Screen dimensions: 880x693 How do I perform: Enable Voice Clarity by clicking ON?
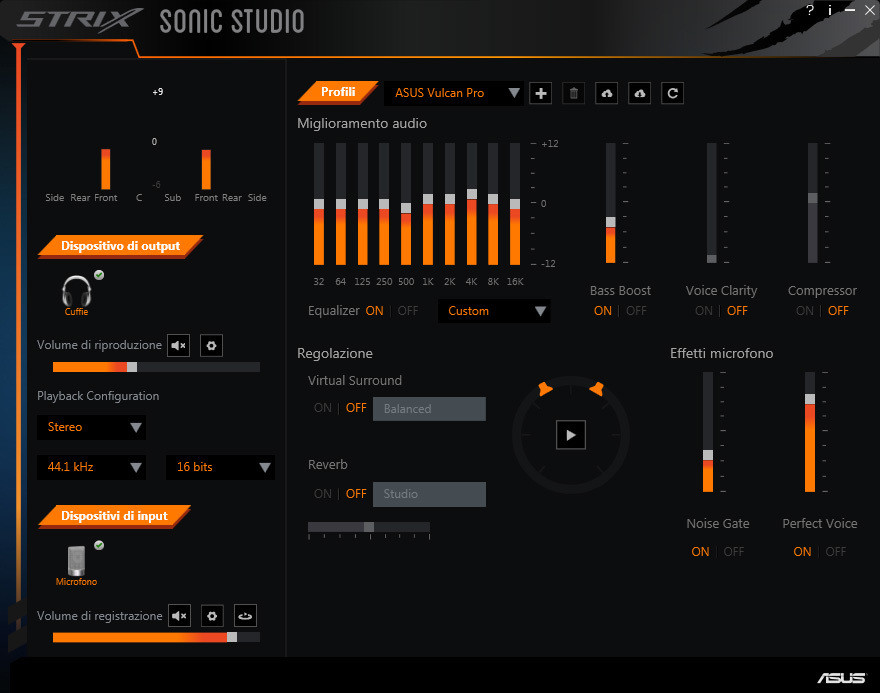704,311
